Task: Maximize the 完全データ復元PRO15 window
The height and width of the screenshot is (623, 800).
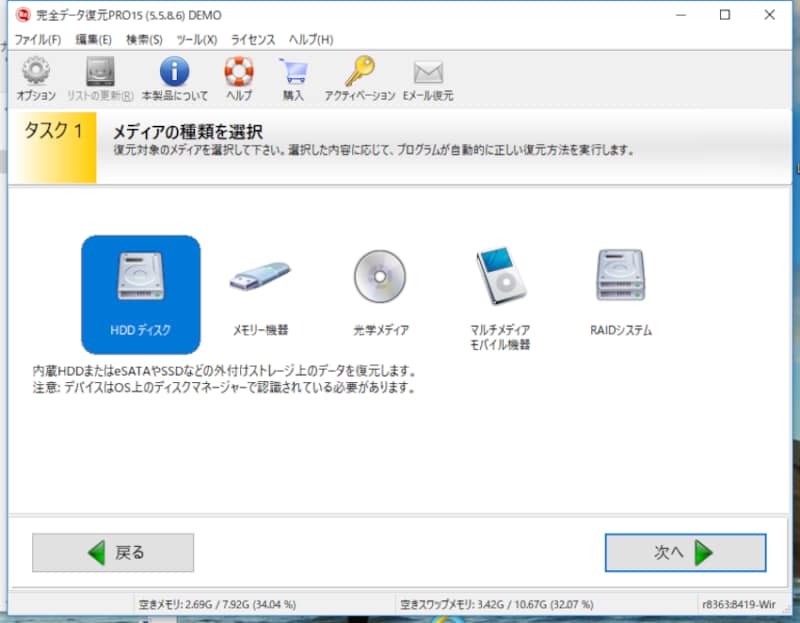Action: coord(724,15)
